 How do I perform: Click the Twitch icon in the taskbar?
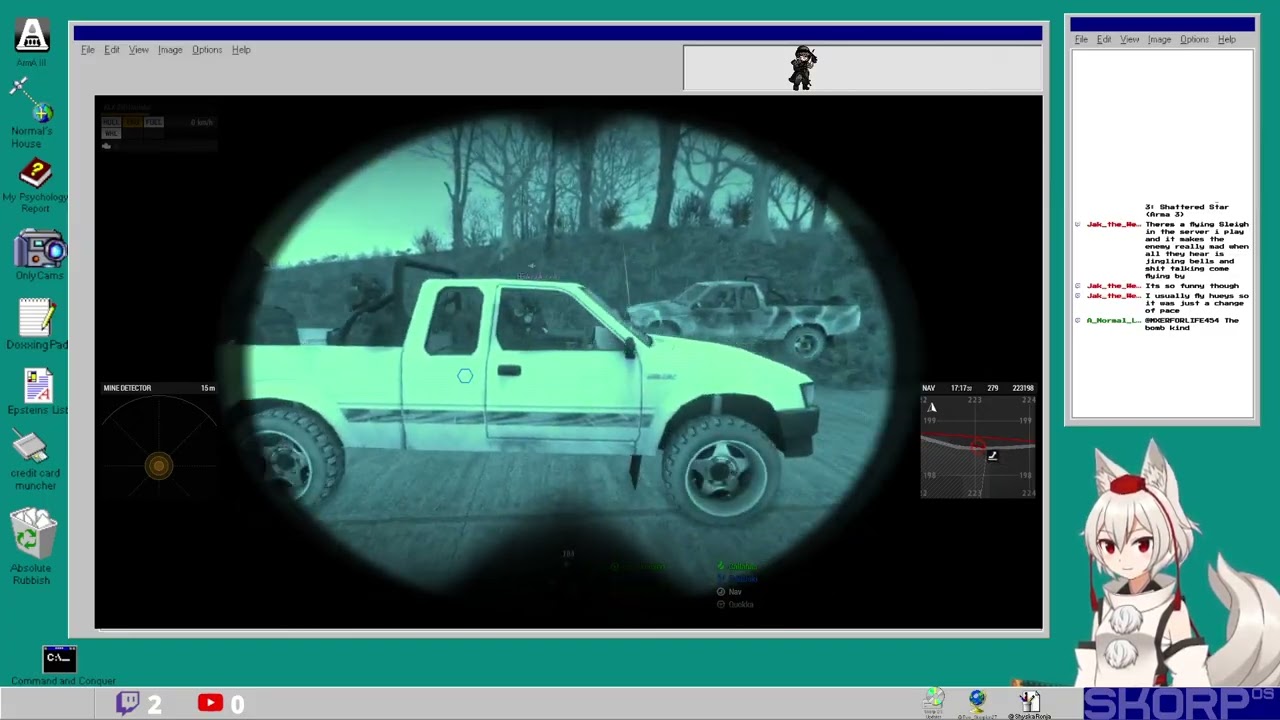[127, 703]
